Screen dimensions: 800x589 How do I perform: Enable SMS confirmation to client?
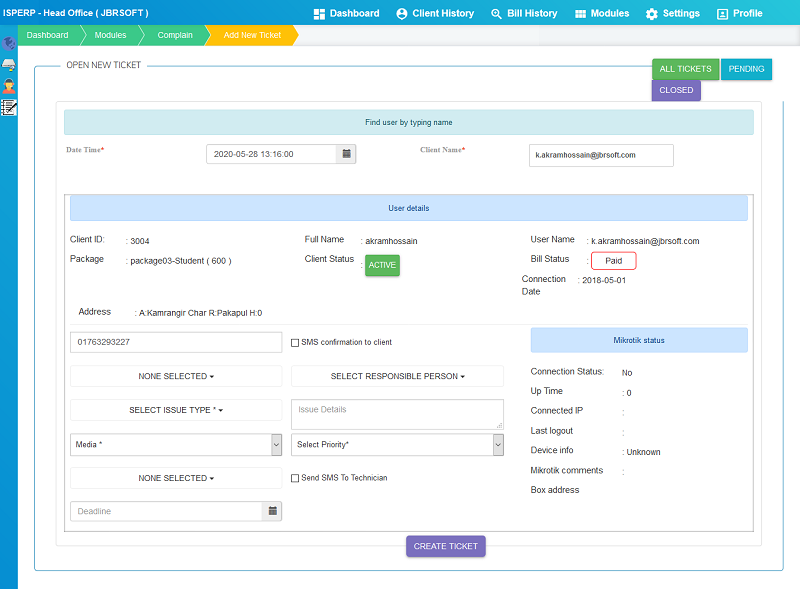[295, 341]
